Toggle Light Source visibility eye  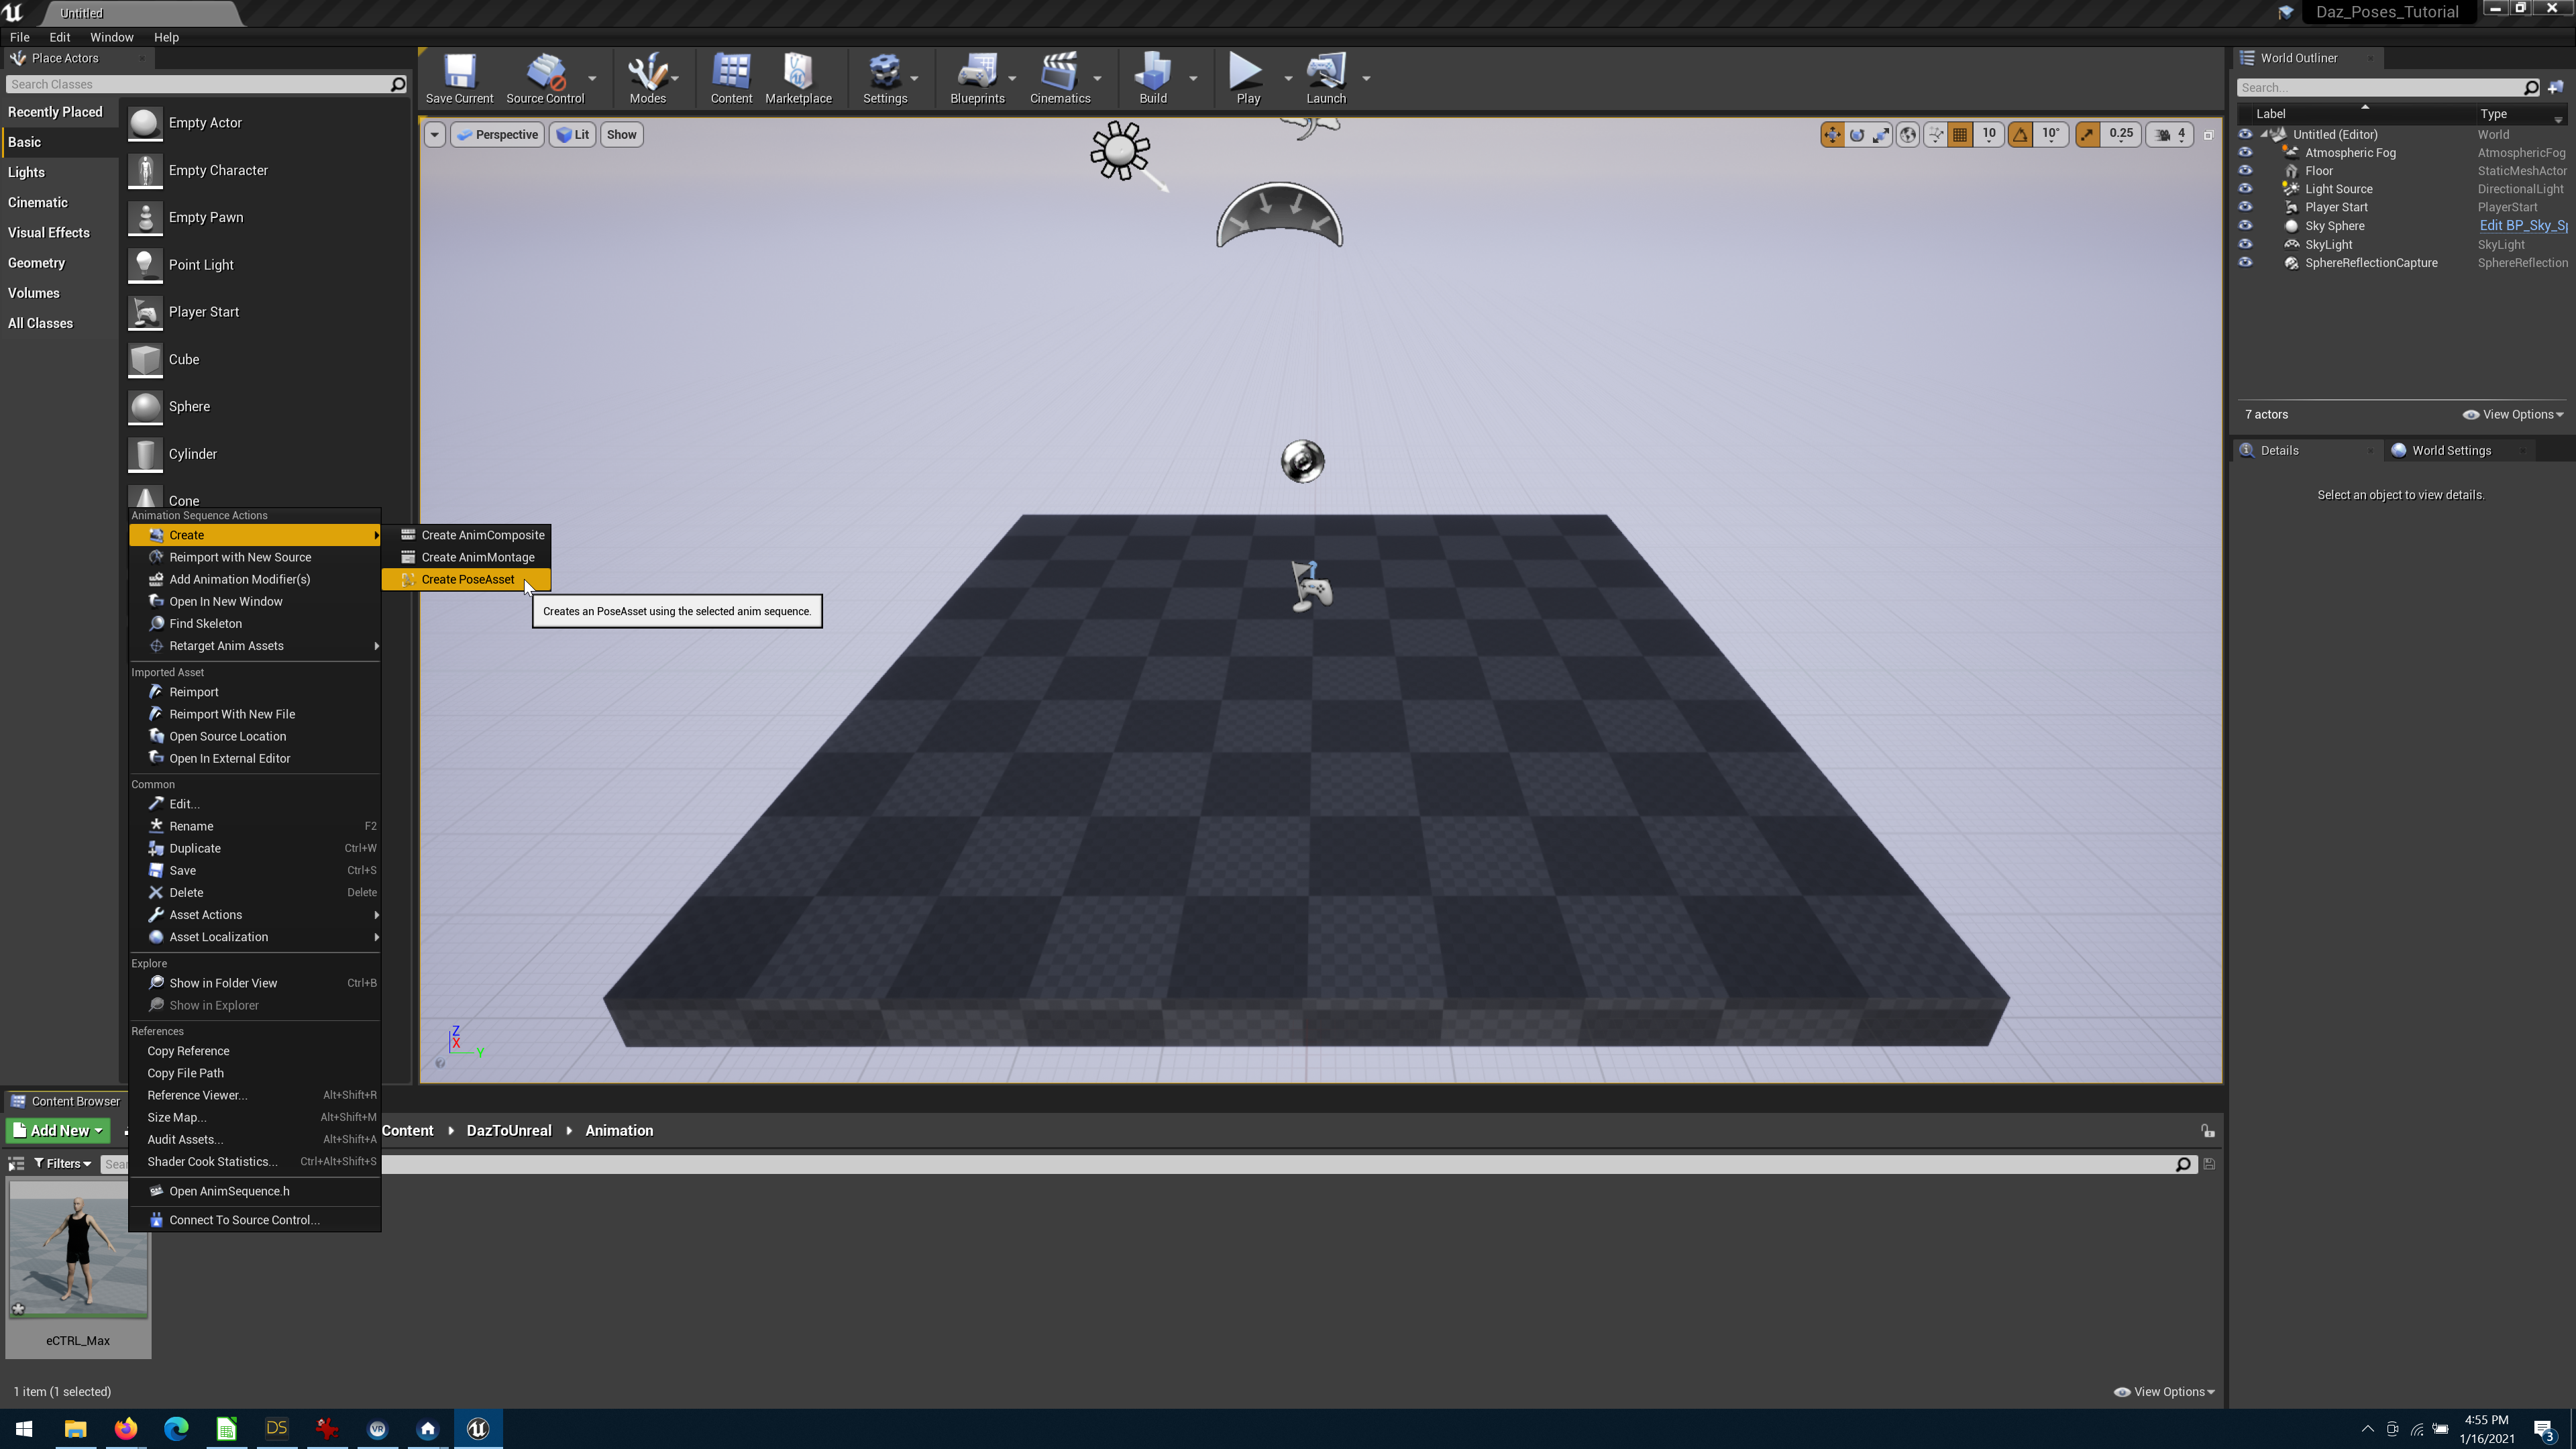(2245, 189)
